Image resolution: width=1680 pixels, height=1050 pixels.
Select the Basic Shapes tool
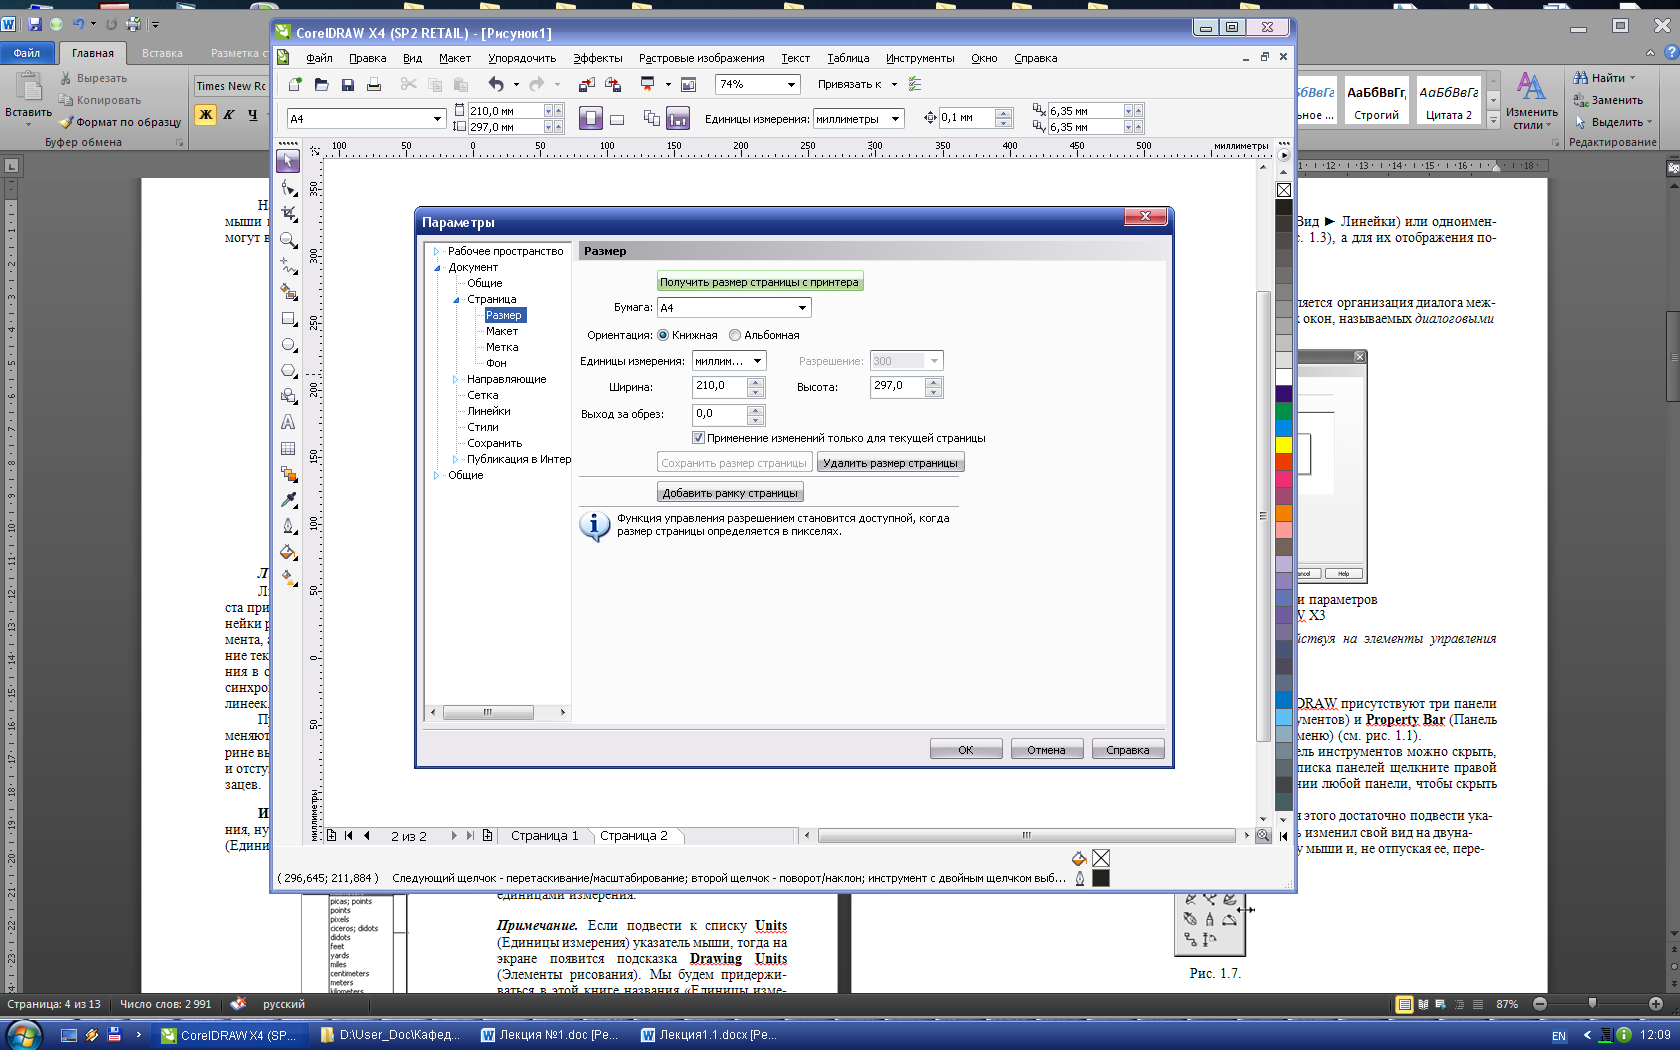pos(288,396)
